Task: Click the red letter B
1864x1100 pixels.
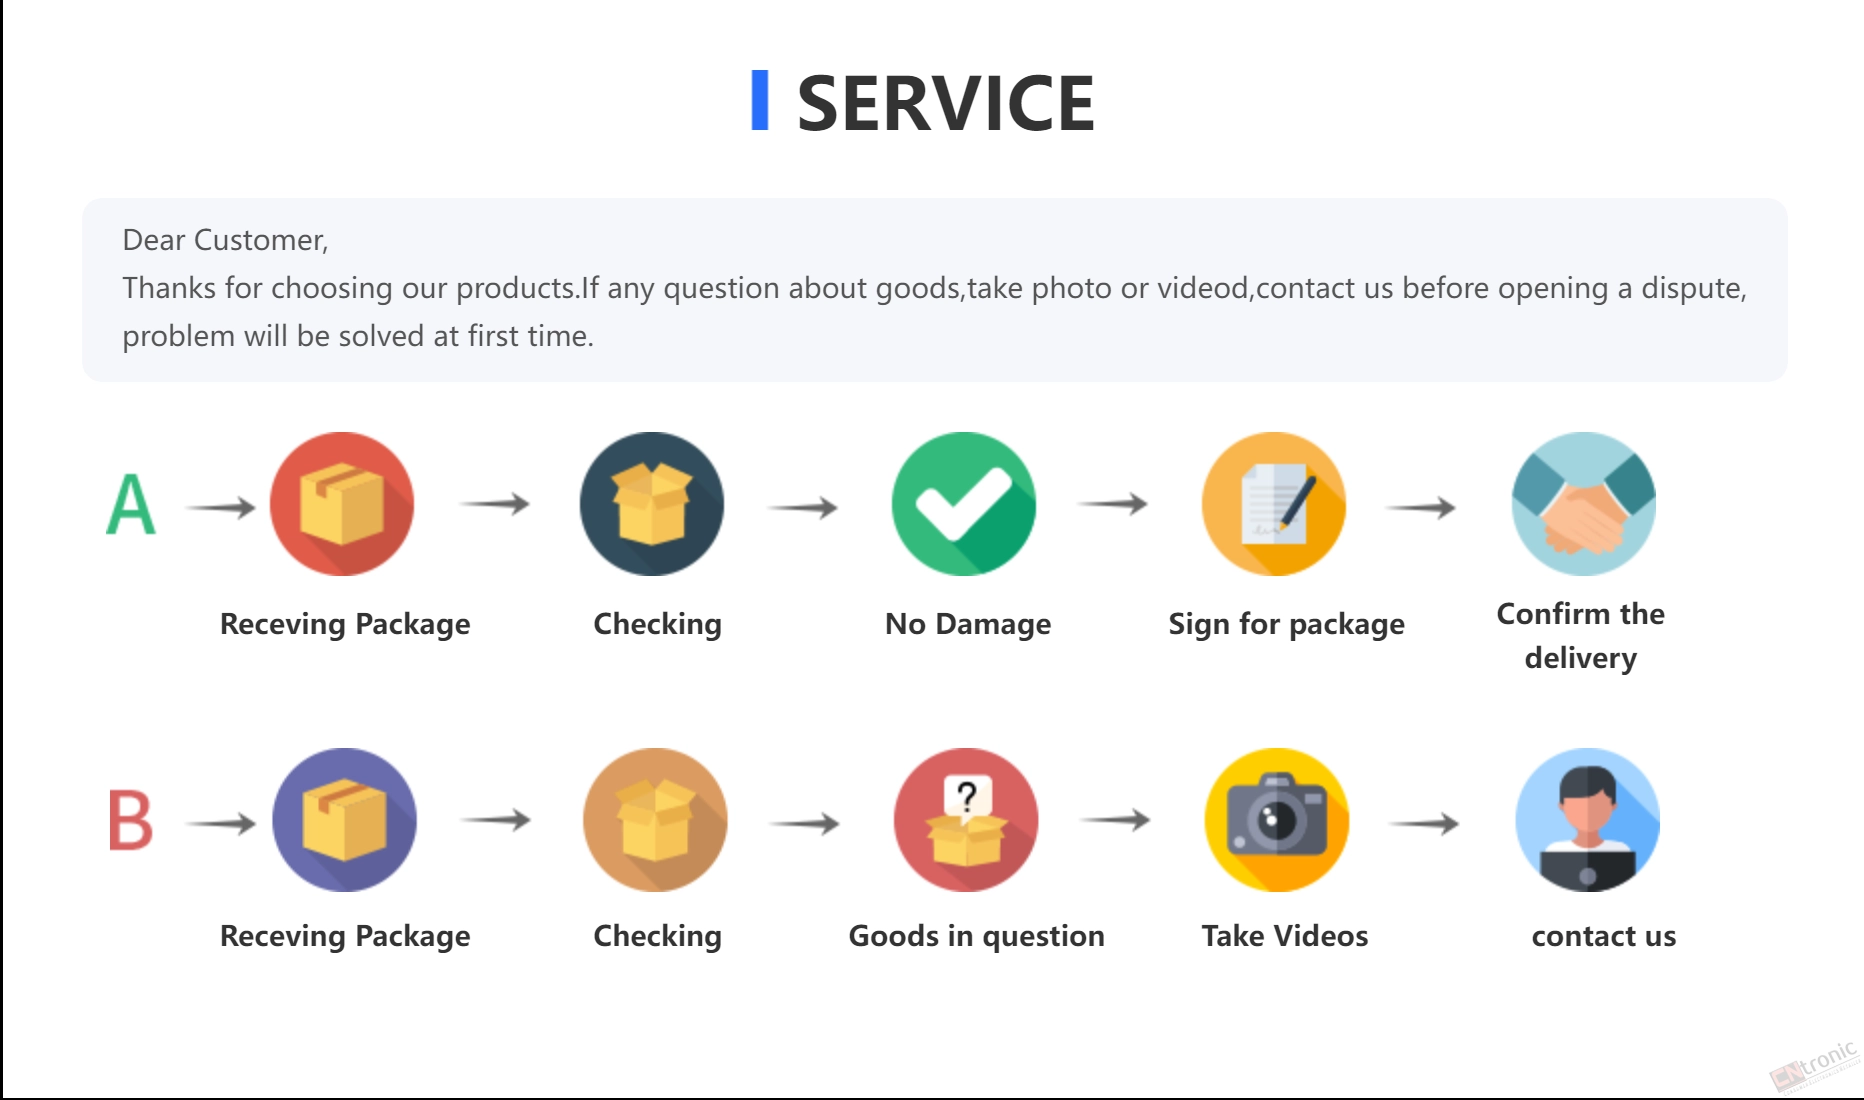Action: click(131, 820)
